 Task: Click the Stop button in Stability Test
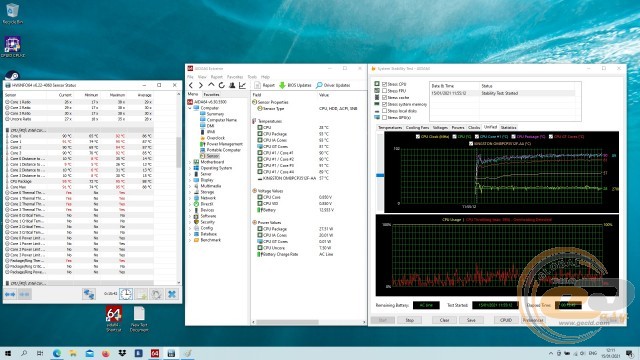pyautogui.click(x=409, y=320)
